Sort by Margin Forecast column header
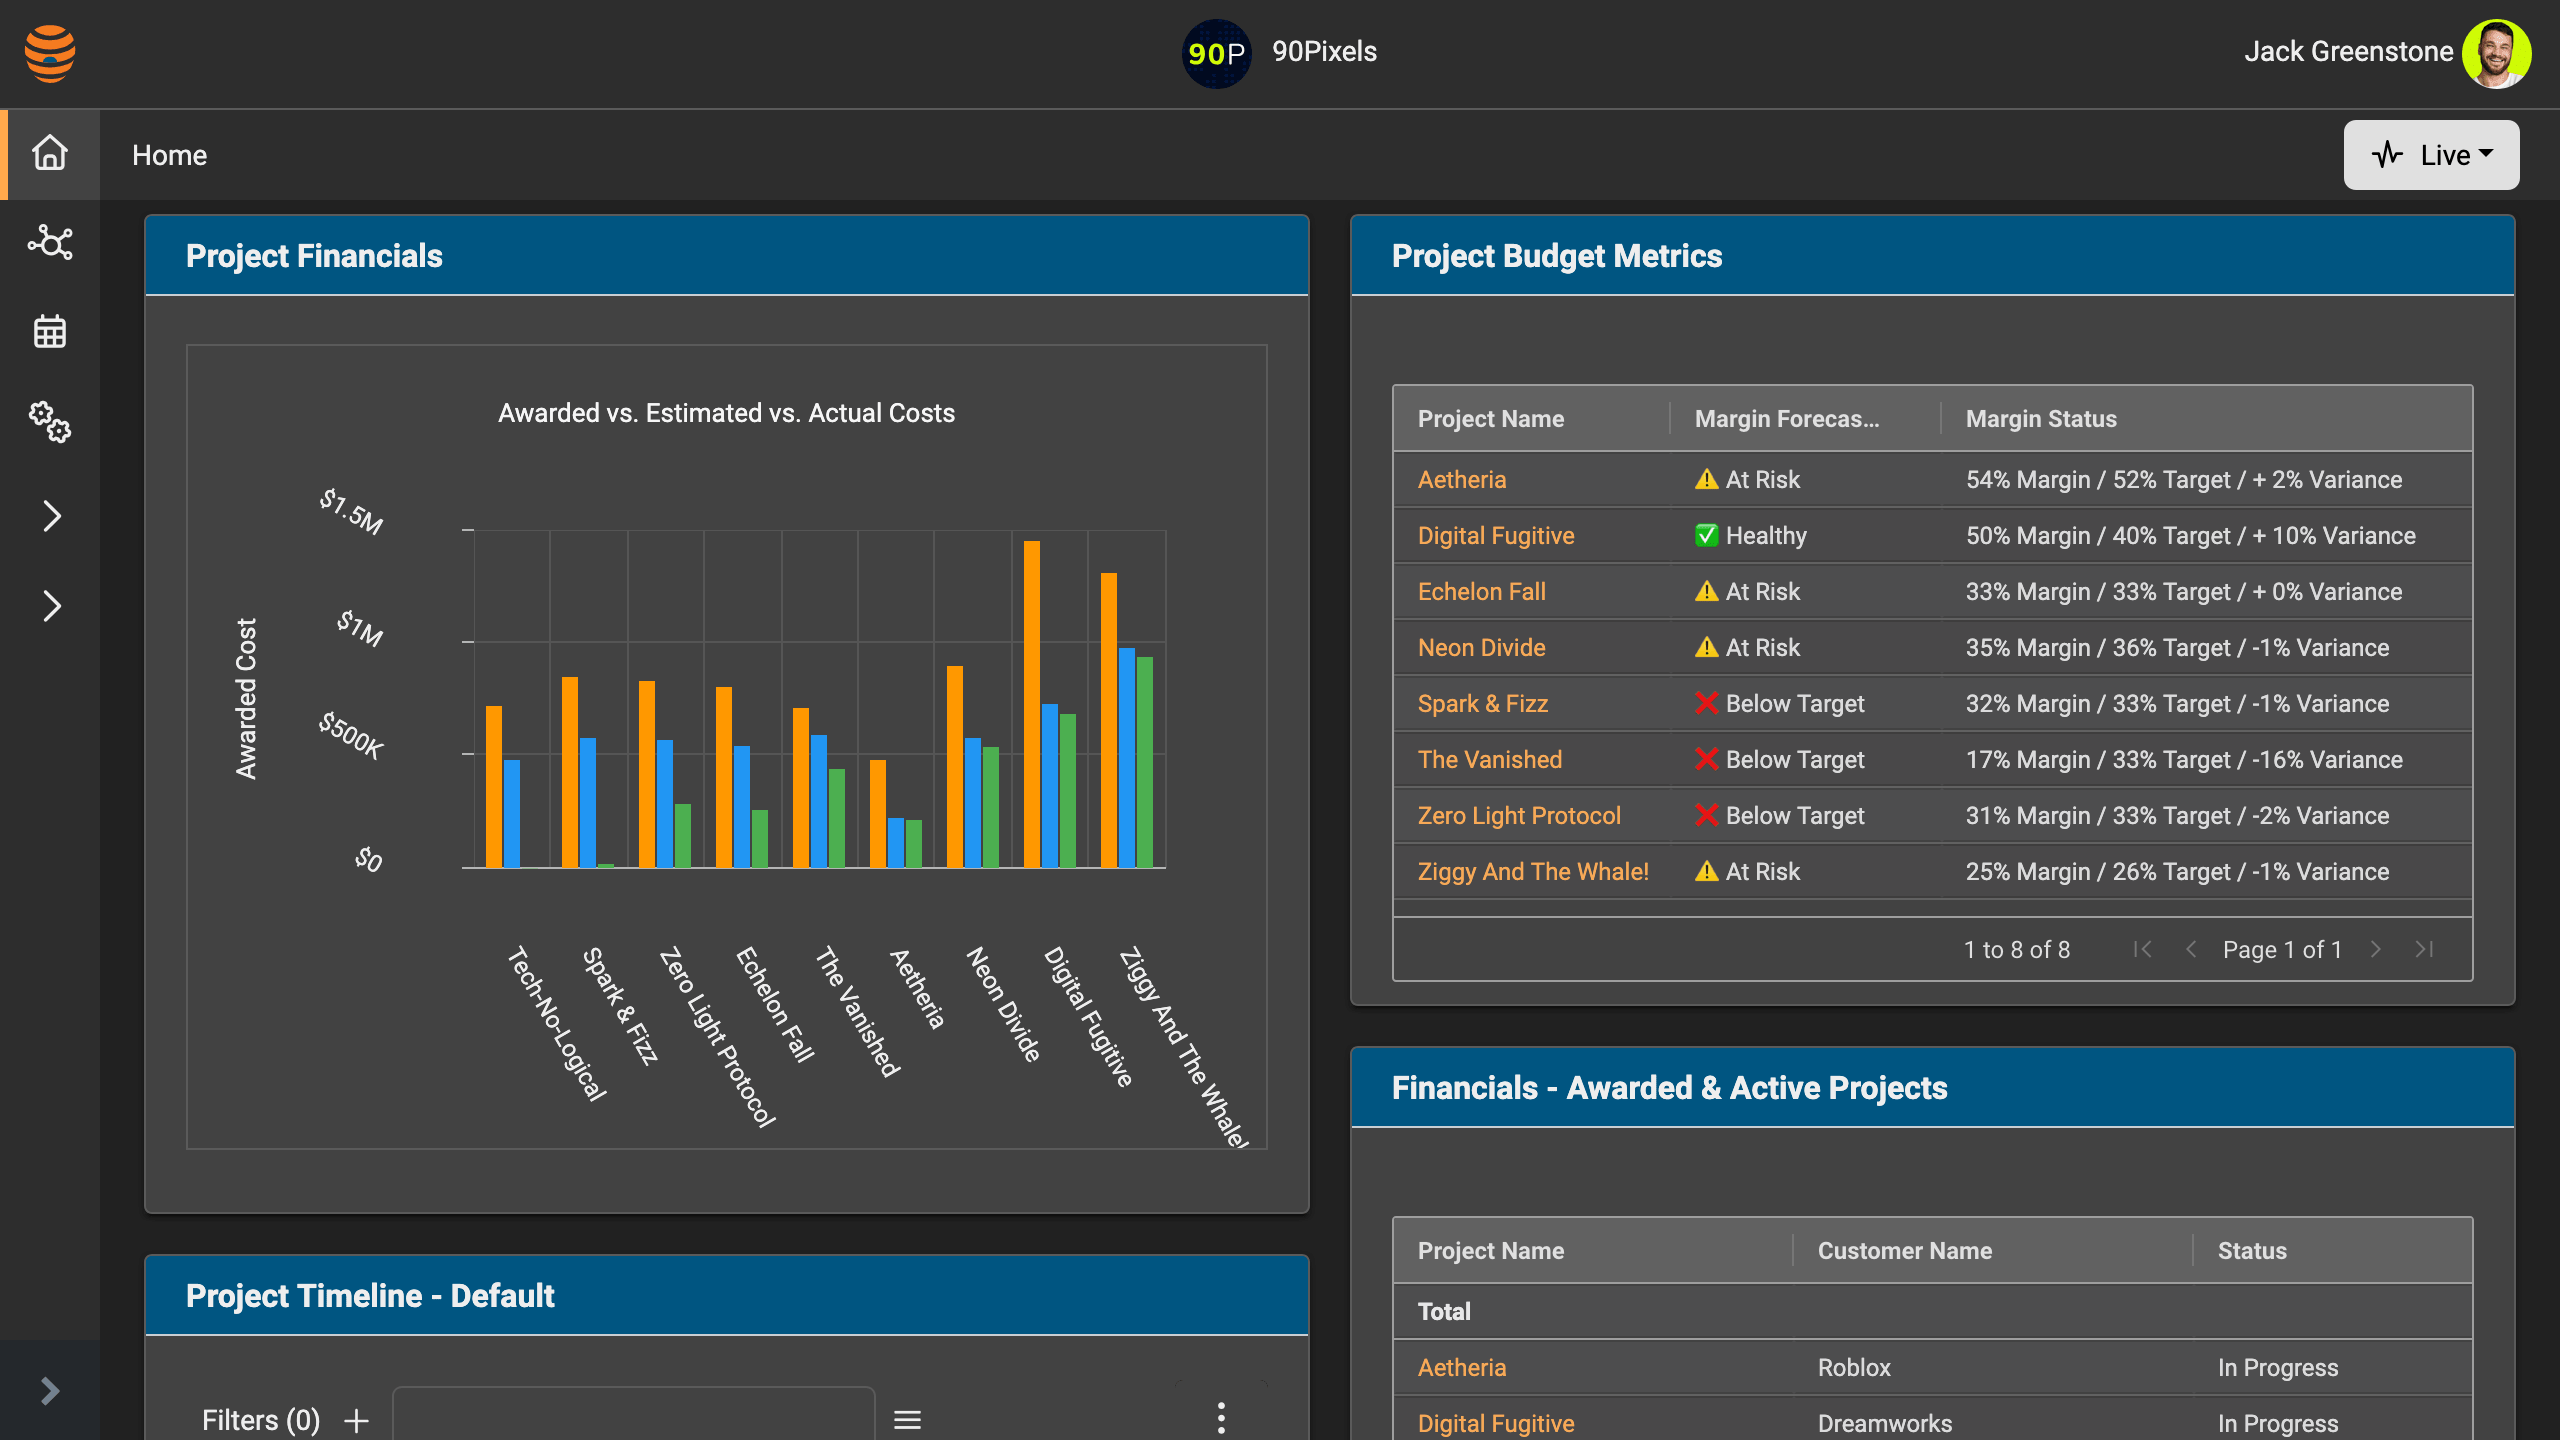The image size is (2560, 1440). click(1786, 419)
